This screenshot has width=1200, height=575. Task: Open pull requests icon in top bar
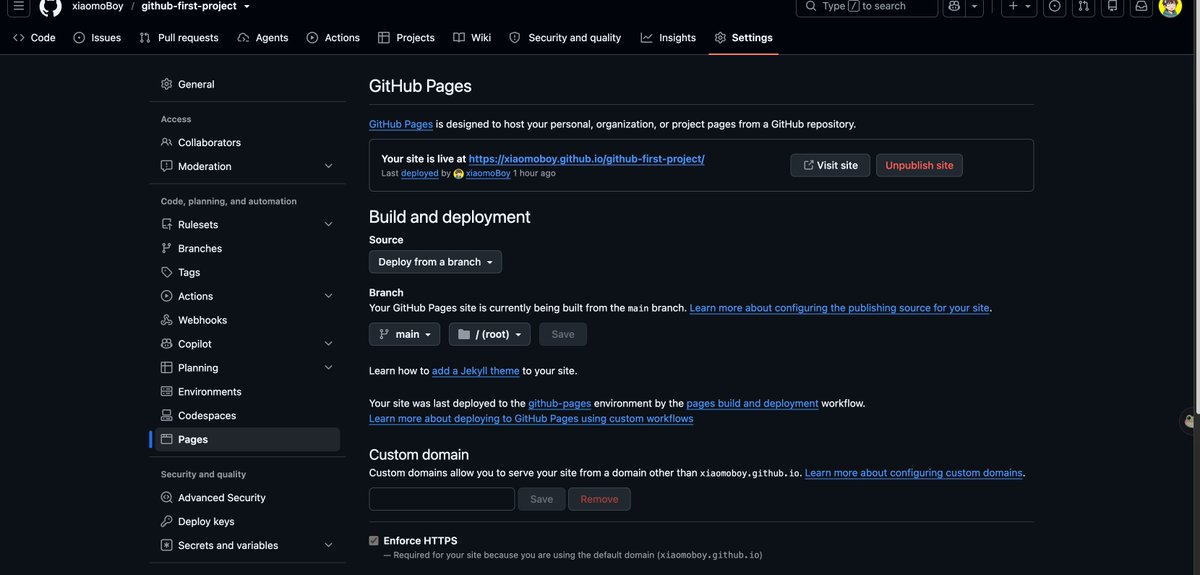tap(1083, 6)
